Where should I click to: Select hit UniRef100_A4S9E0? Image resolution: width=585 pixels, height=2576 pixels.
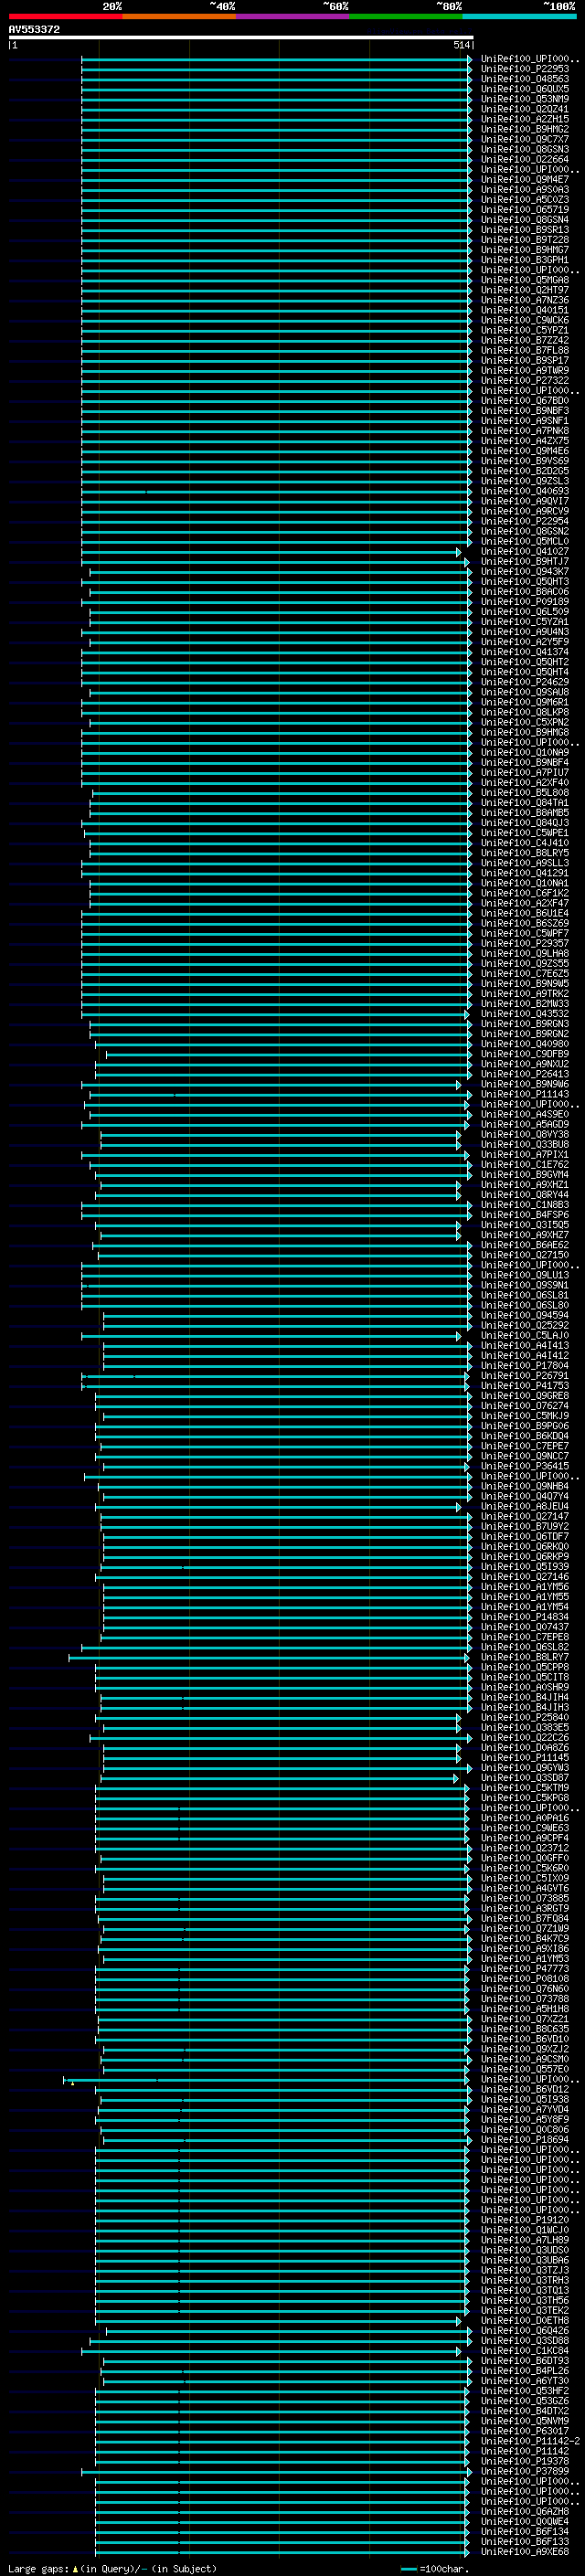click(x=525, y=1113)
